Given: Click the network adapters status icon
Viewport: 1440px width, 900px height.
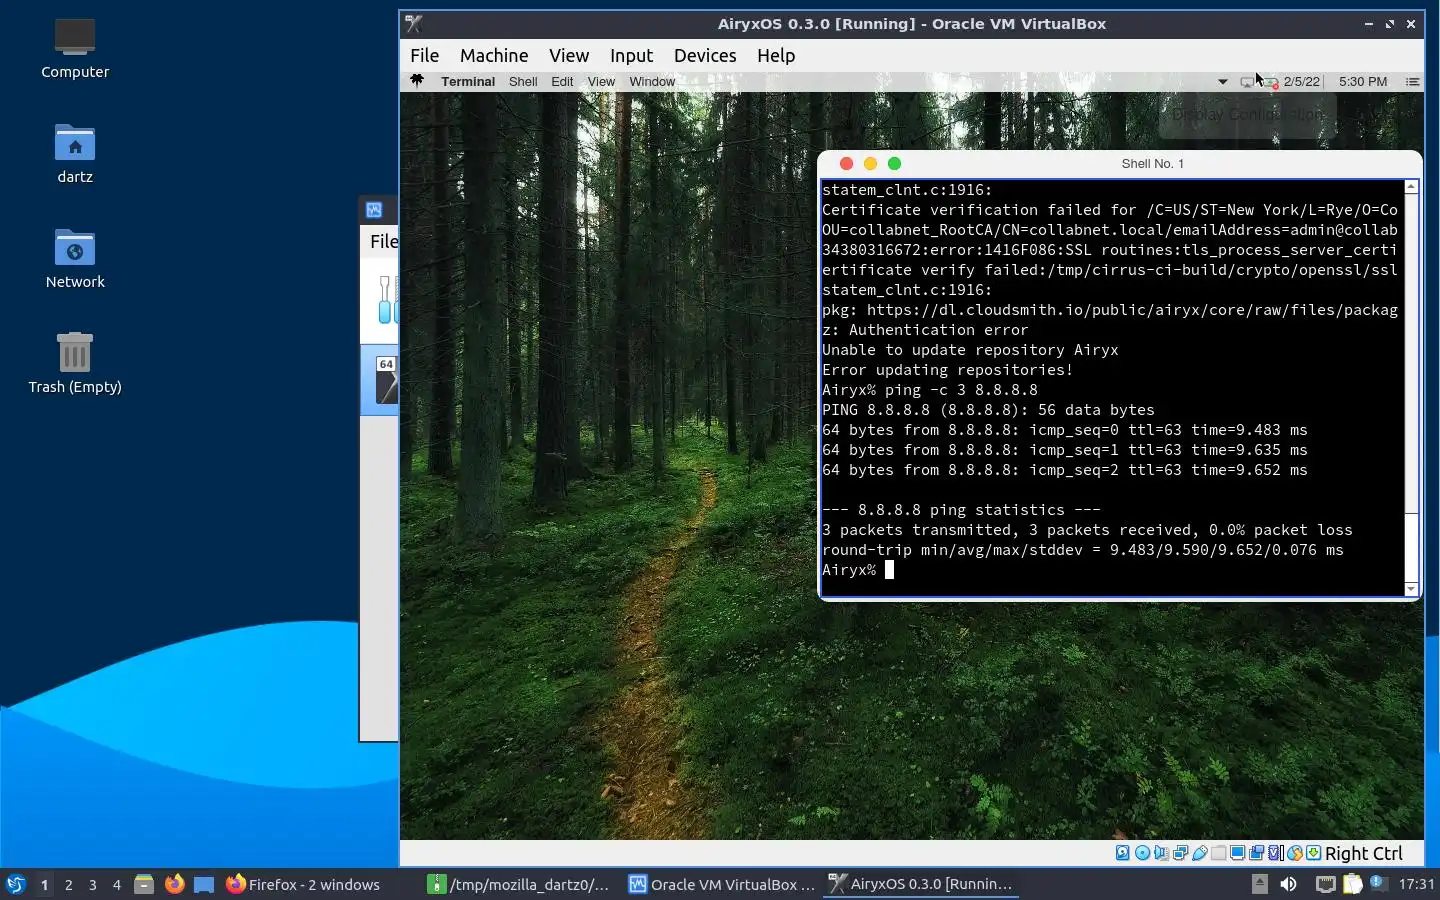Looking at the screenshot, I should click(1180, 853).
